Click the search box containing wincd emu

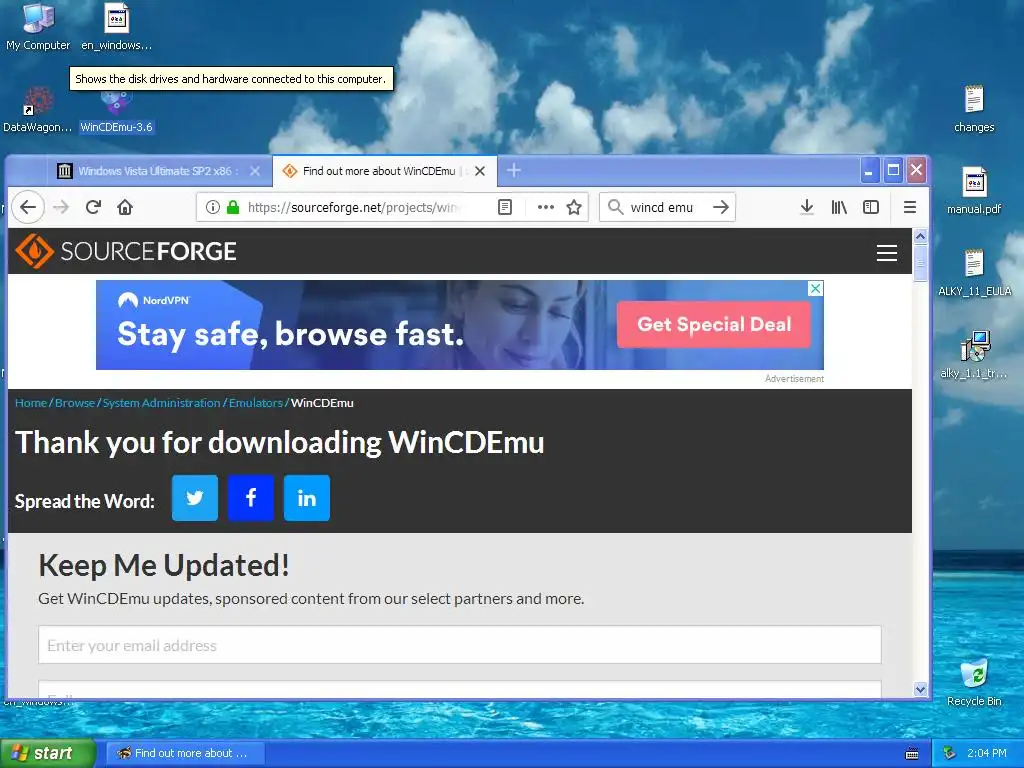(x=666, y=208)
